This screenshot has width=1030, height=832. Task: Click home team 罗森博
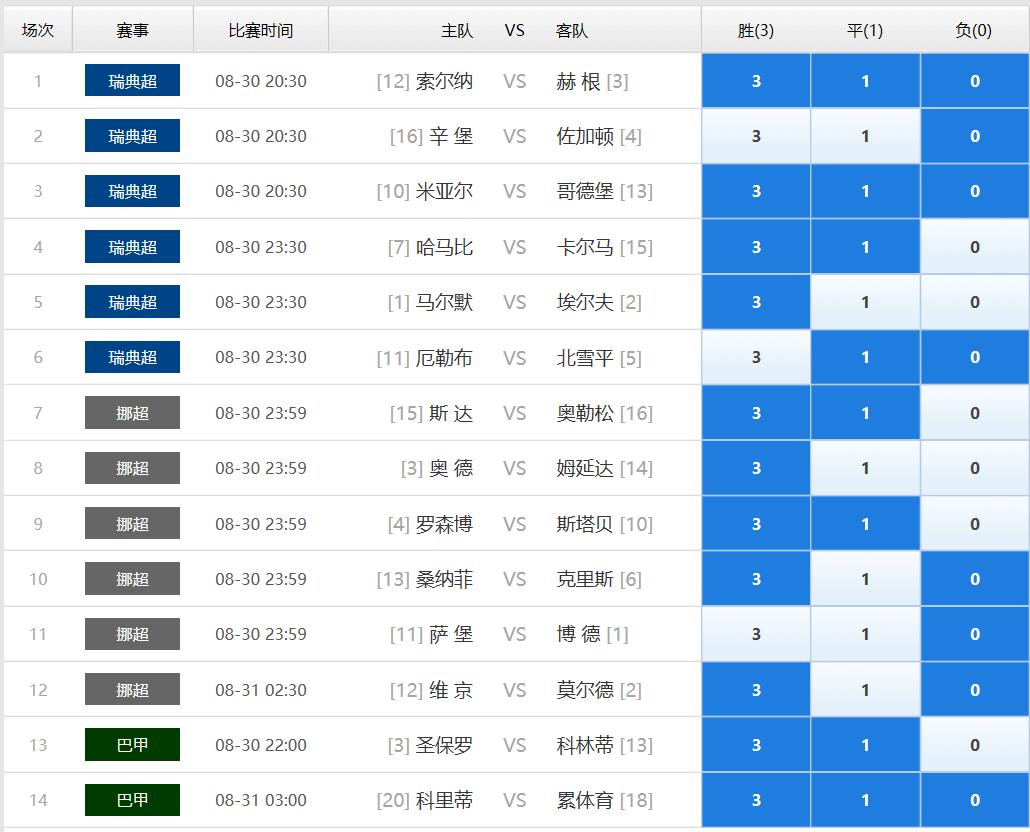(444, 524)
